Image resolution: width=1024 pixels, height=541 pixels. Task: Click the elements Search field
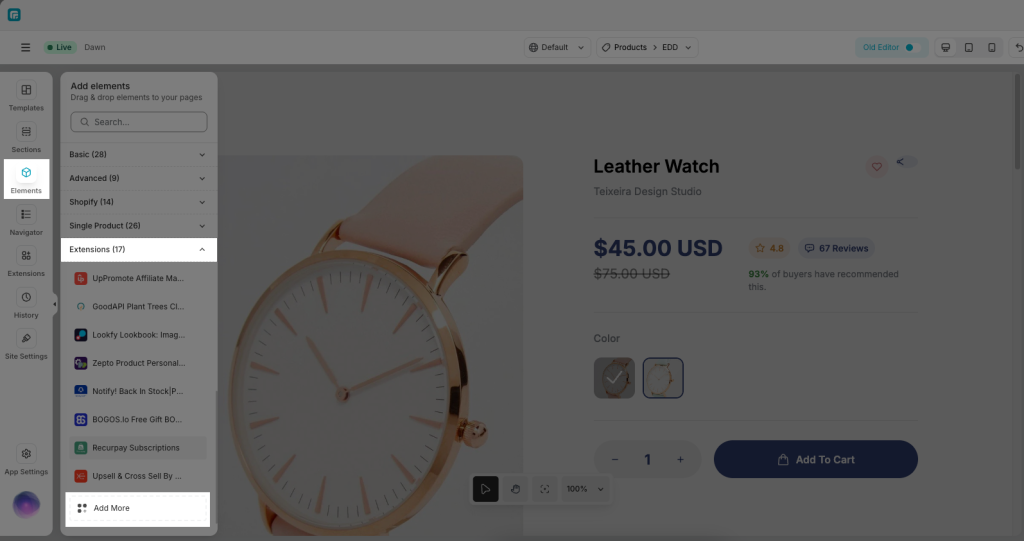pyautogui.click(x=138, y=122)
